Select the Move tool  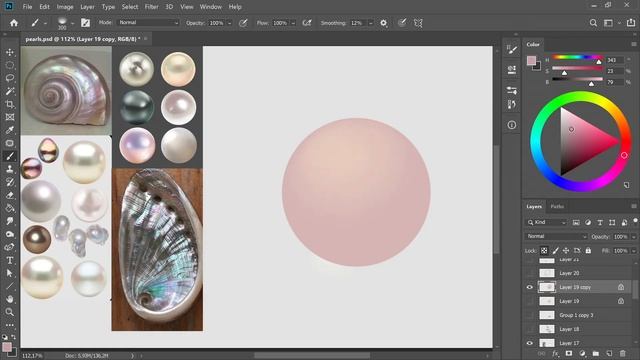(10, 52)
